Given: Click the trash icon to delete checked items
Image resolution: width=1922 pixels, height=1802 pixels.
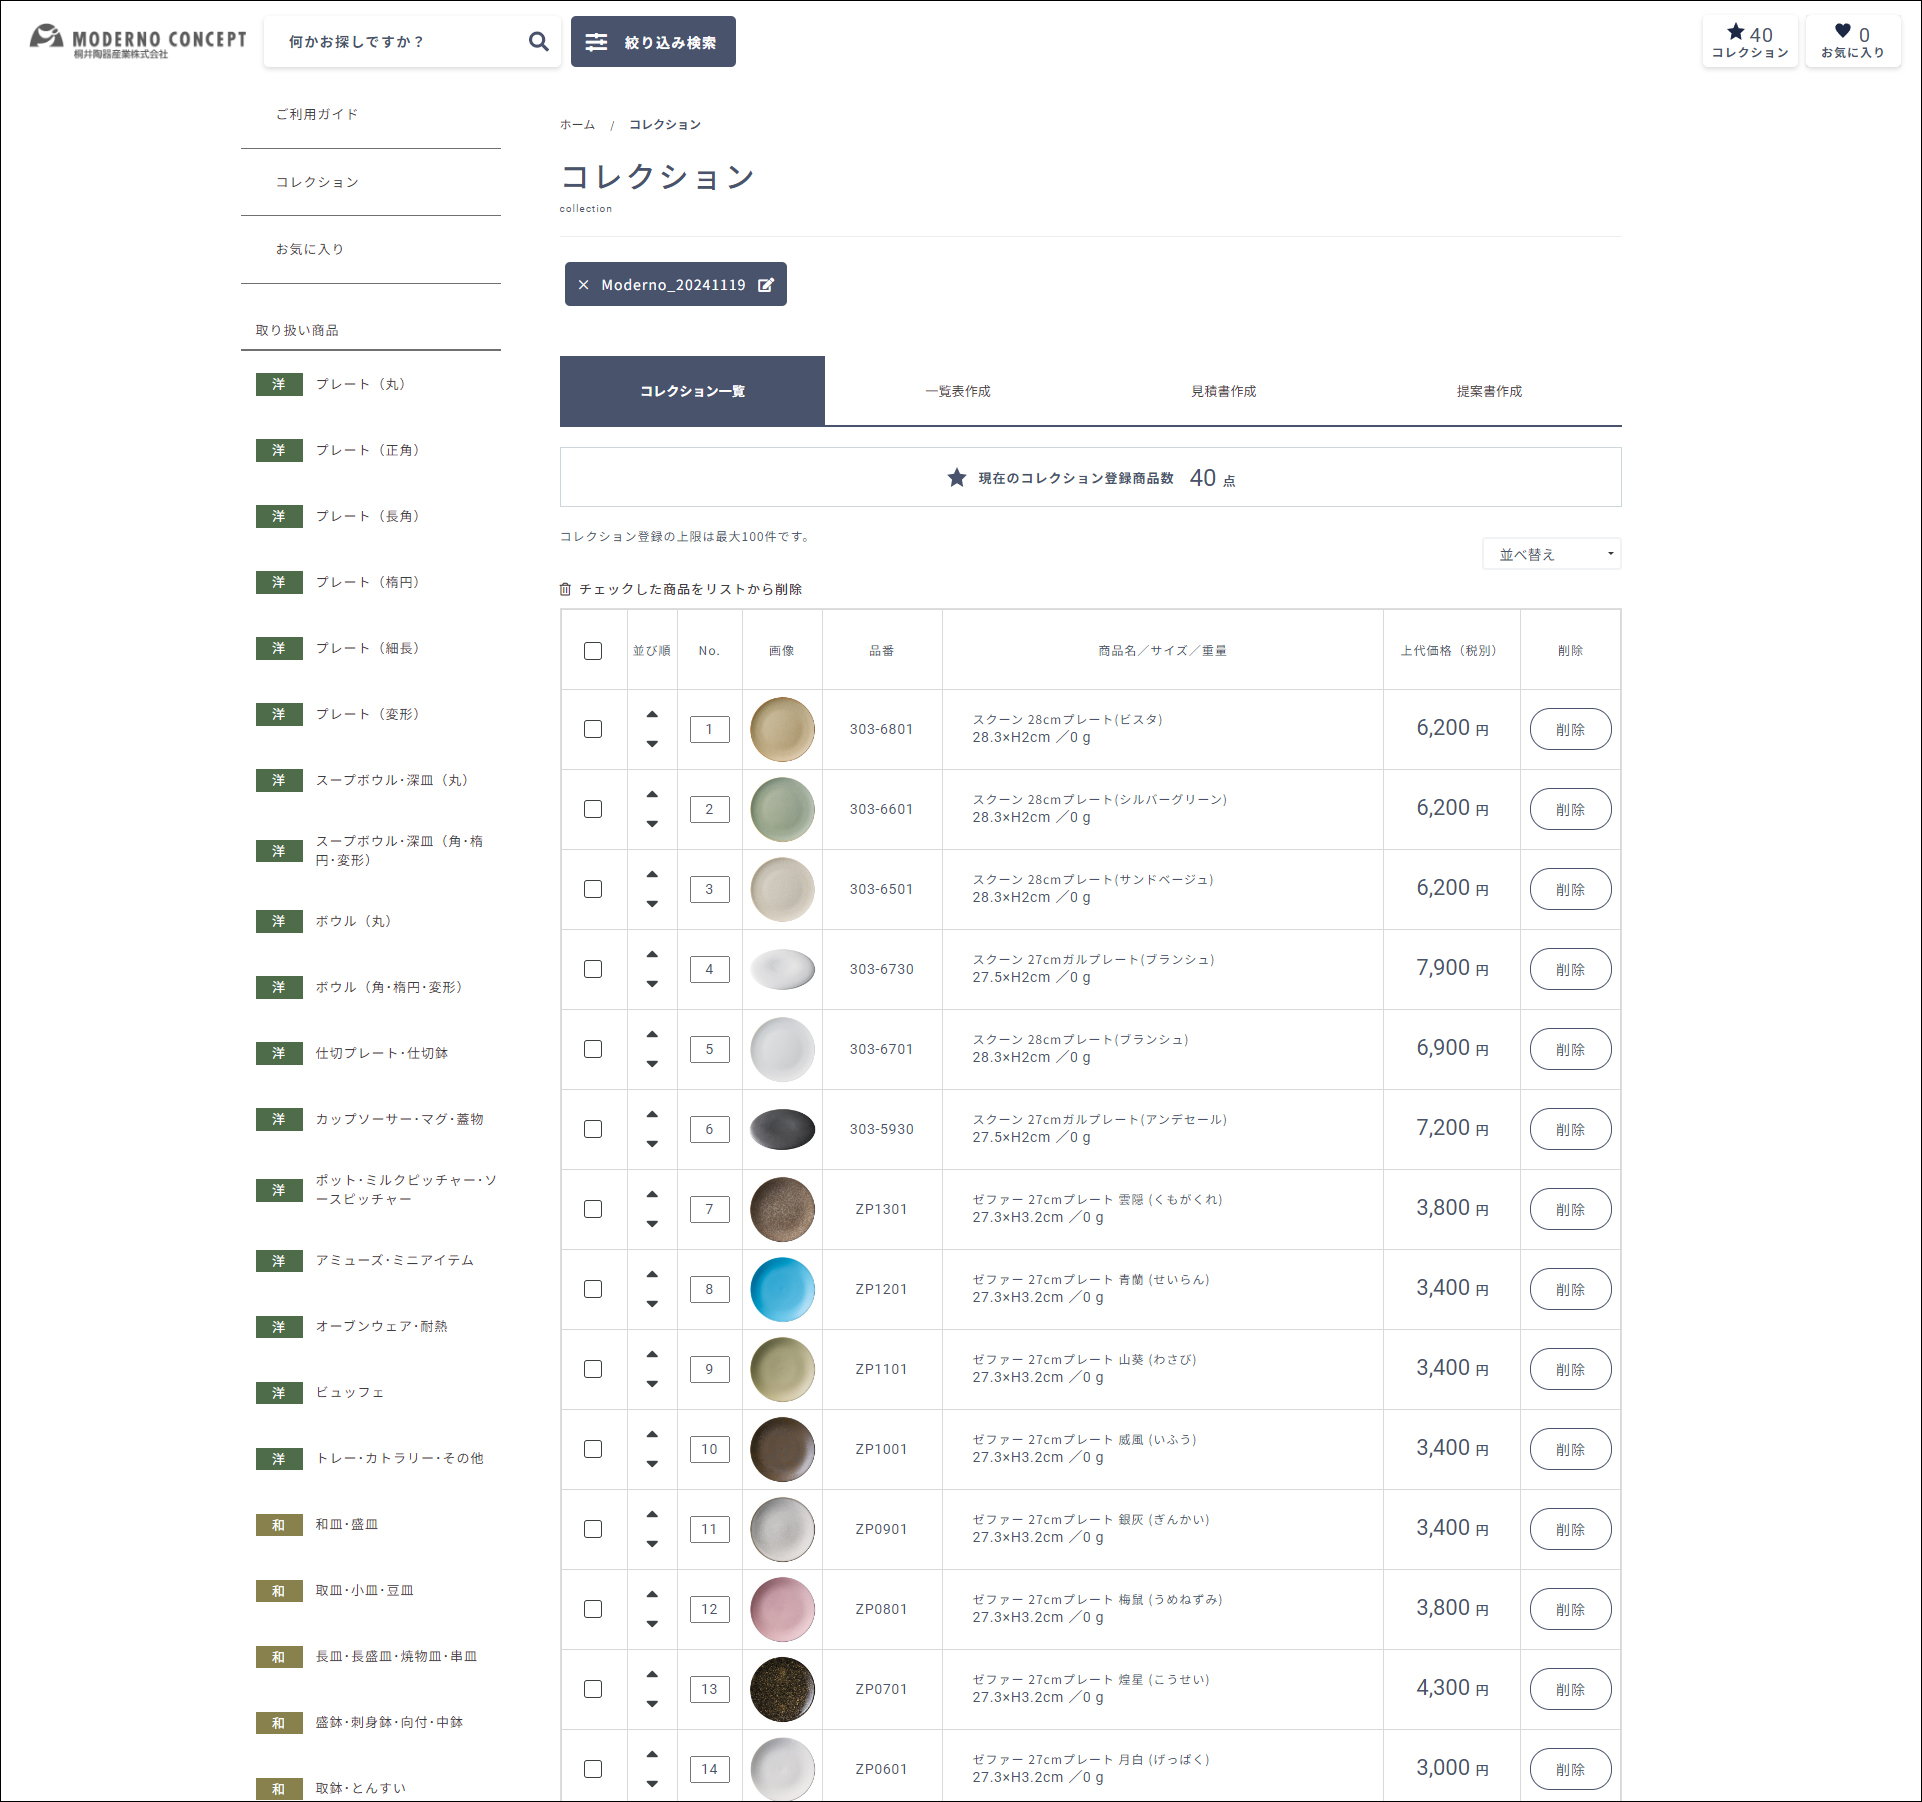Looking at the screenshot, I should [565, 590].
